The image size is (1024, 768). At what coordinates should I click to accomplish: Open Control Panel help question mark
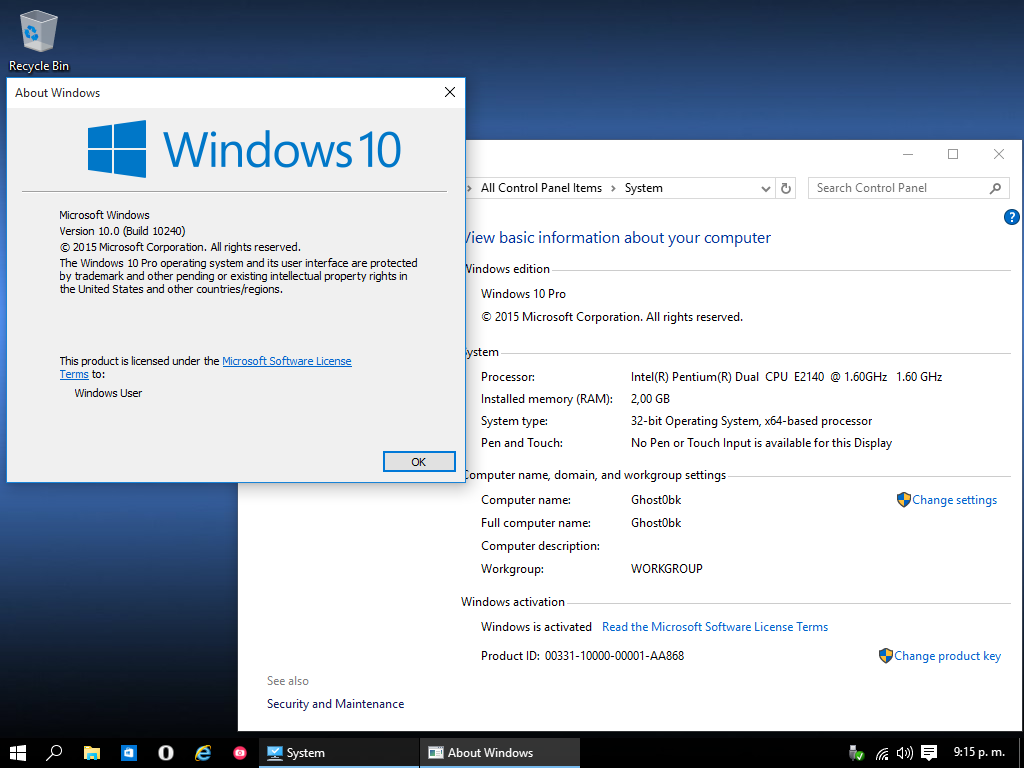(x=1011, y=217)
